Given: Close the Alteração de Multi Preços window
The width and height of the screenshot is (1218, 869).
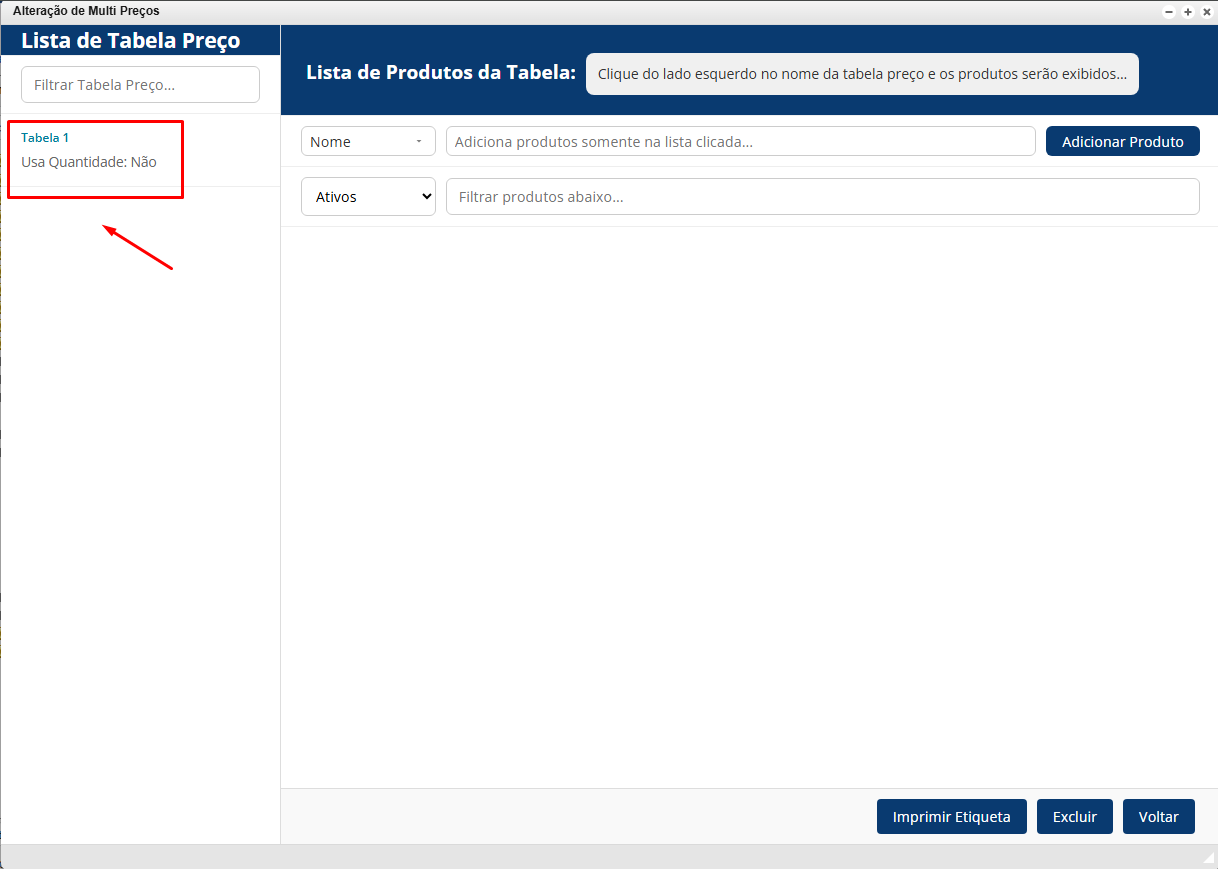Looking at the screenshot, I should (x=1207, y=12).
